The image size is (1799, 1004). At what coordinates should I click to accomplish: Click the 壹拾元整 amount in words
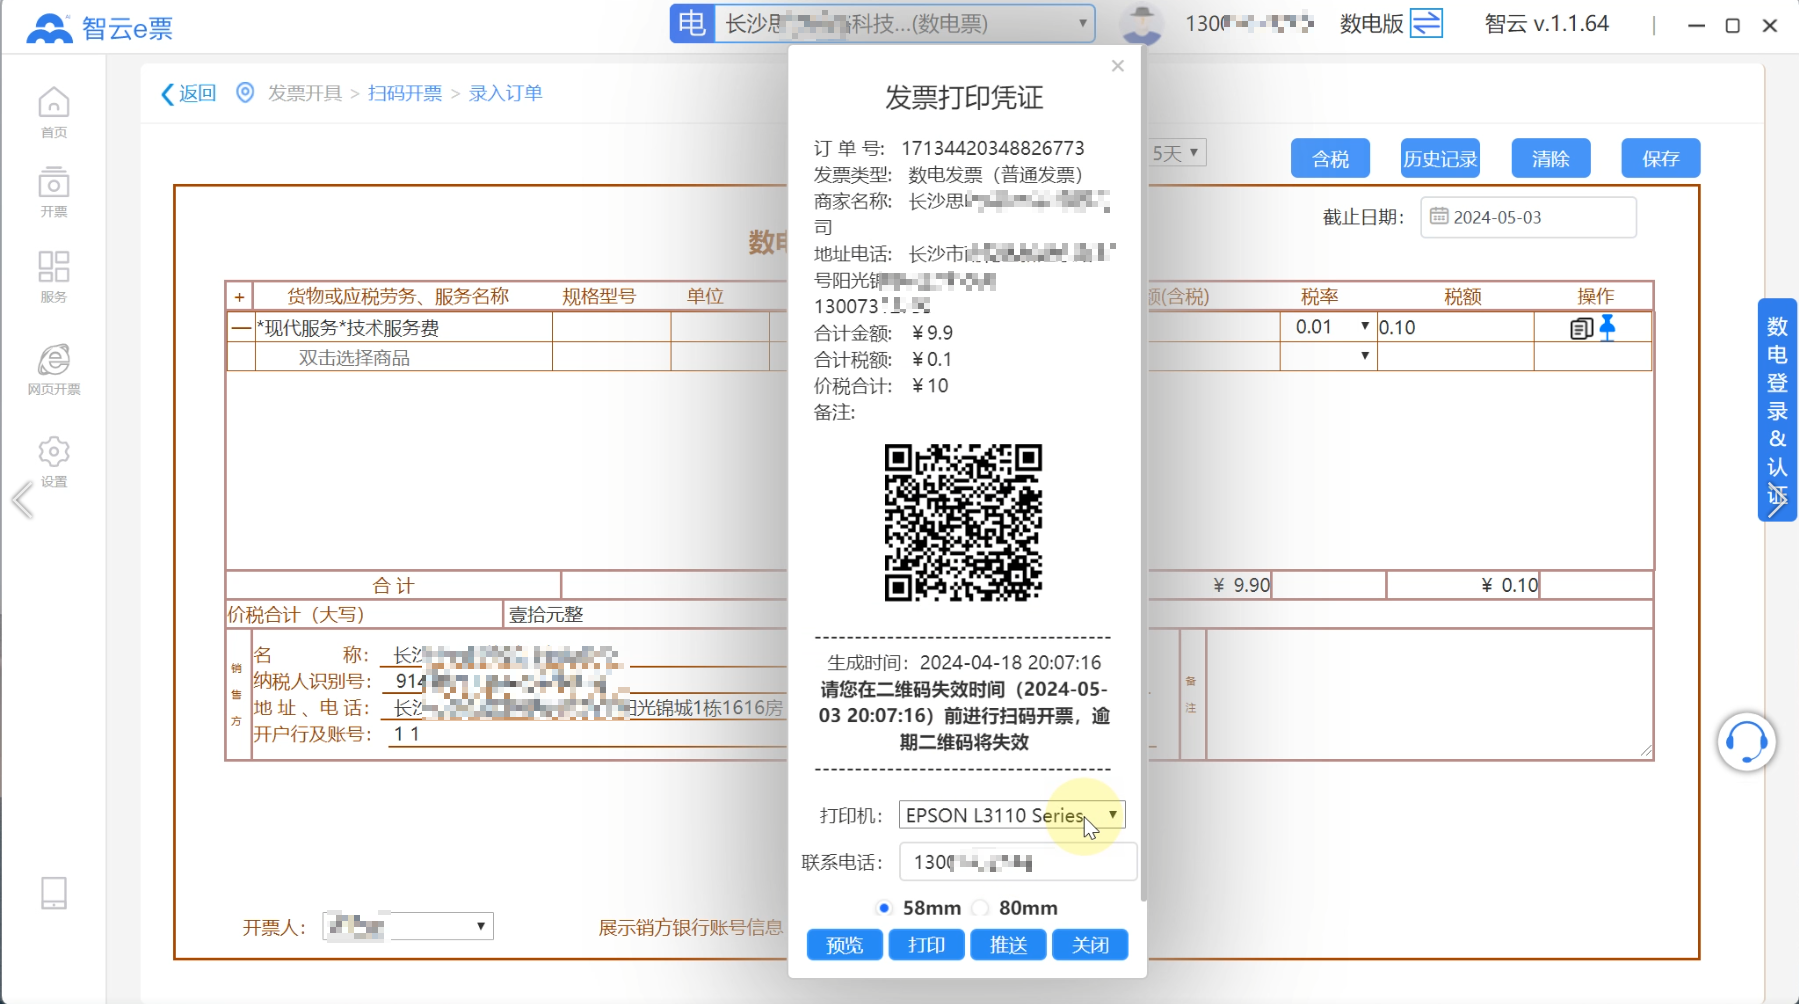pos(546,614)
